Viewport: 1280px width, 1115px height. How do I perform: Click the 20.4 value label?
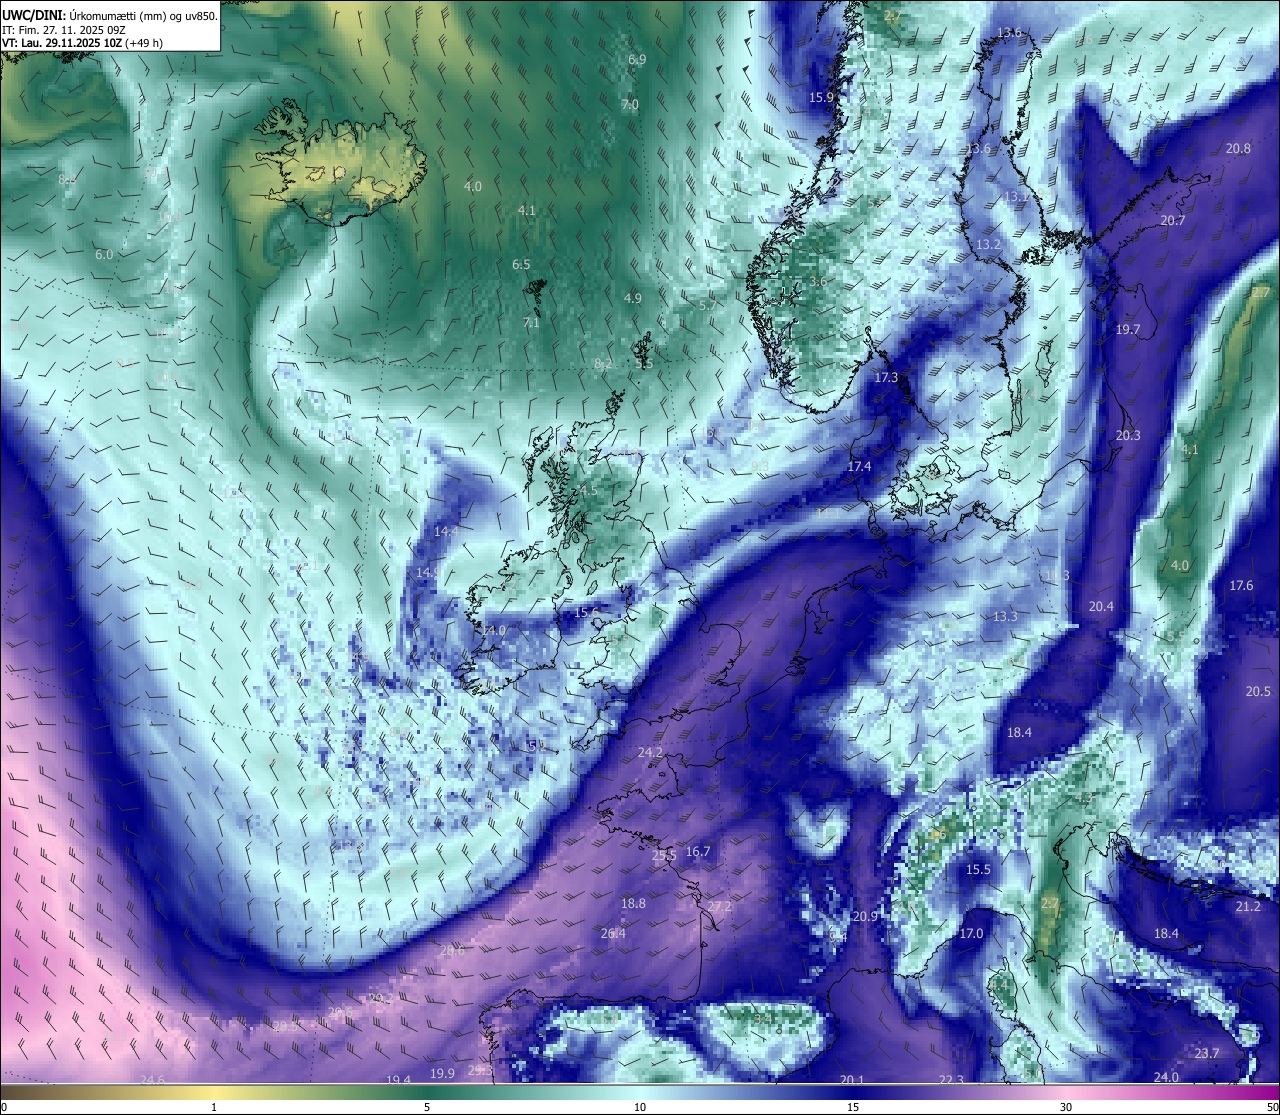[x=1101, y=606]
